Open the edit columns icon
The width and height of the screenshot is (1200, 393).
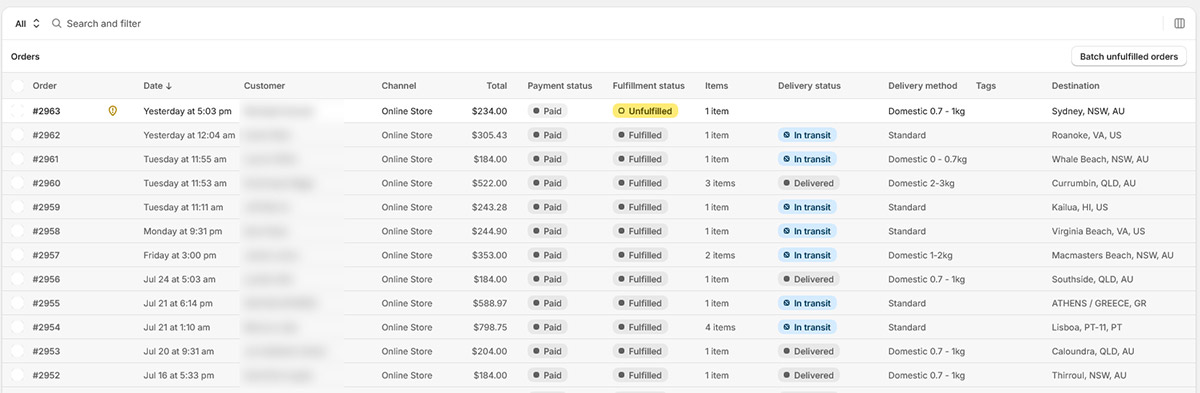[x=1179, y=23]
